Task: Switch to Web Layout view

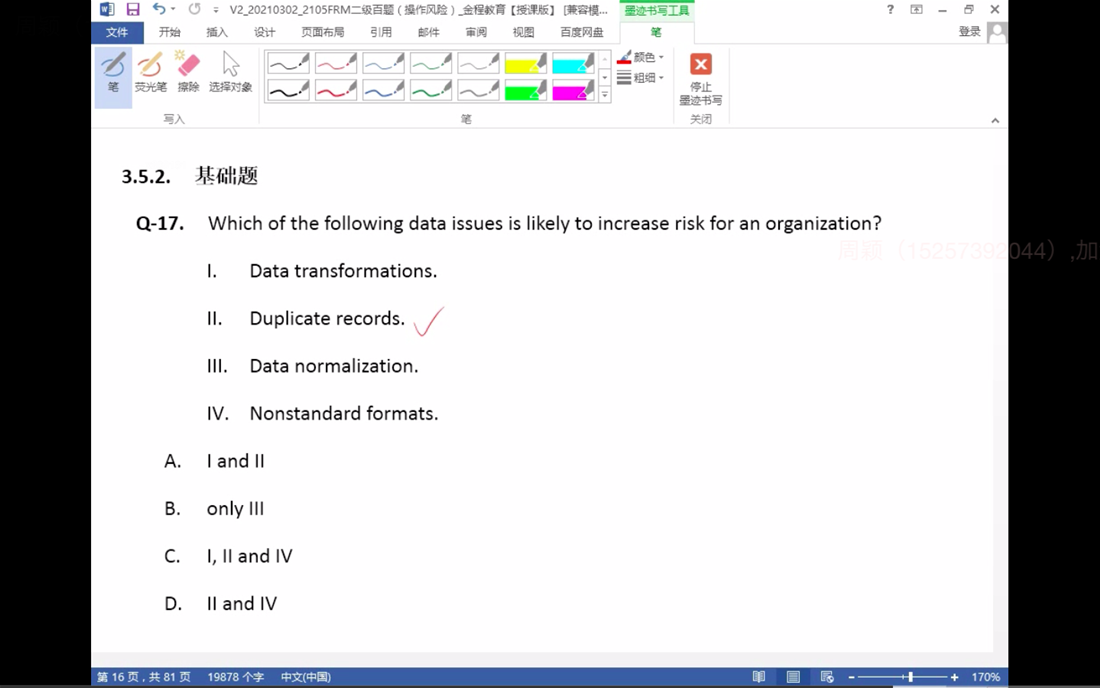Action: [827, 677]
